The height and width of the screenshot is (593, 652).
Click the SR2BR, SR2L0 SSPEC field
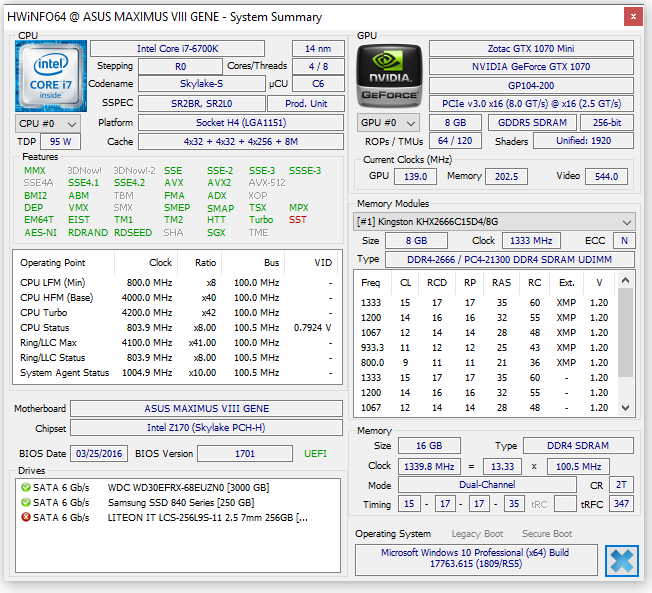coord(202,104)
